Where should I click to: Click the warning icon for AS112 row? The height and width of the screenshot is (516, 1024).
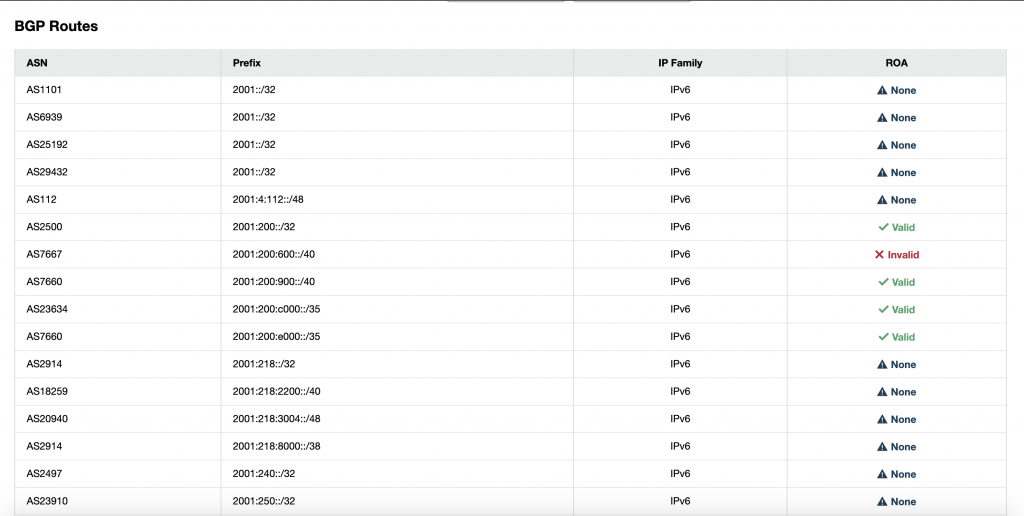(882, 200)
